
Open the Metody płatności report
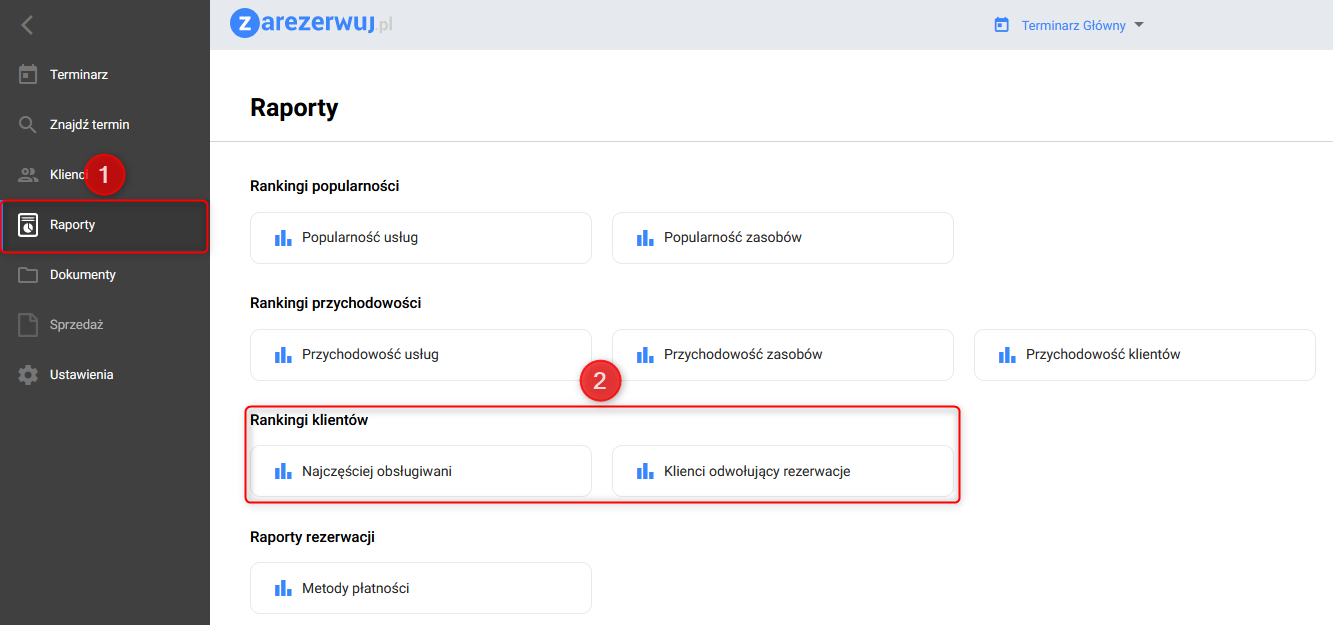click(x=420, y=588)
